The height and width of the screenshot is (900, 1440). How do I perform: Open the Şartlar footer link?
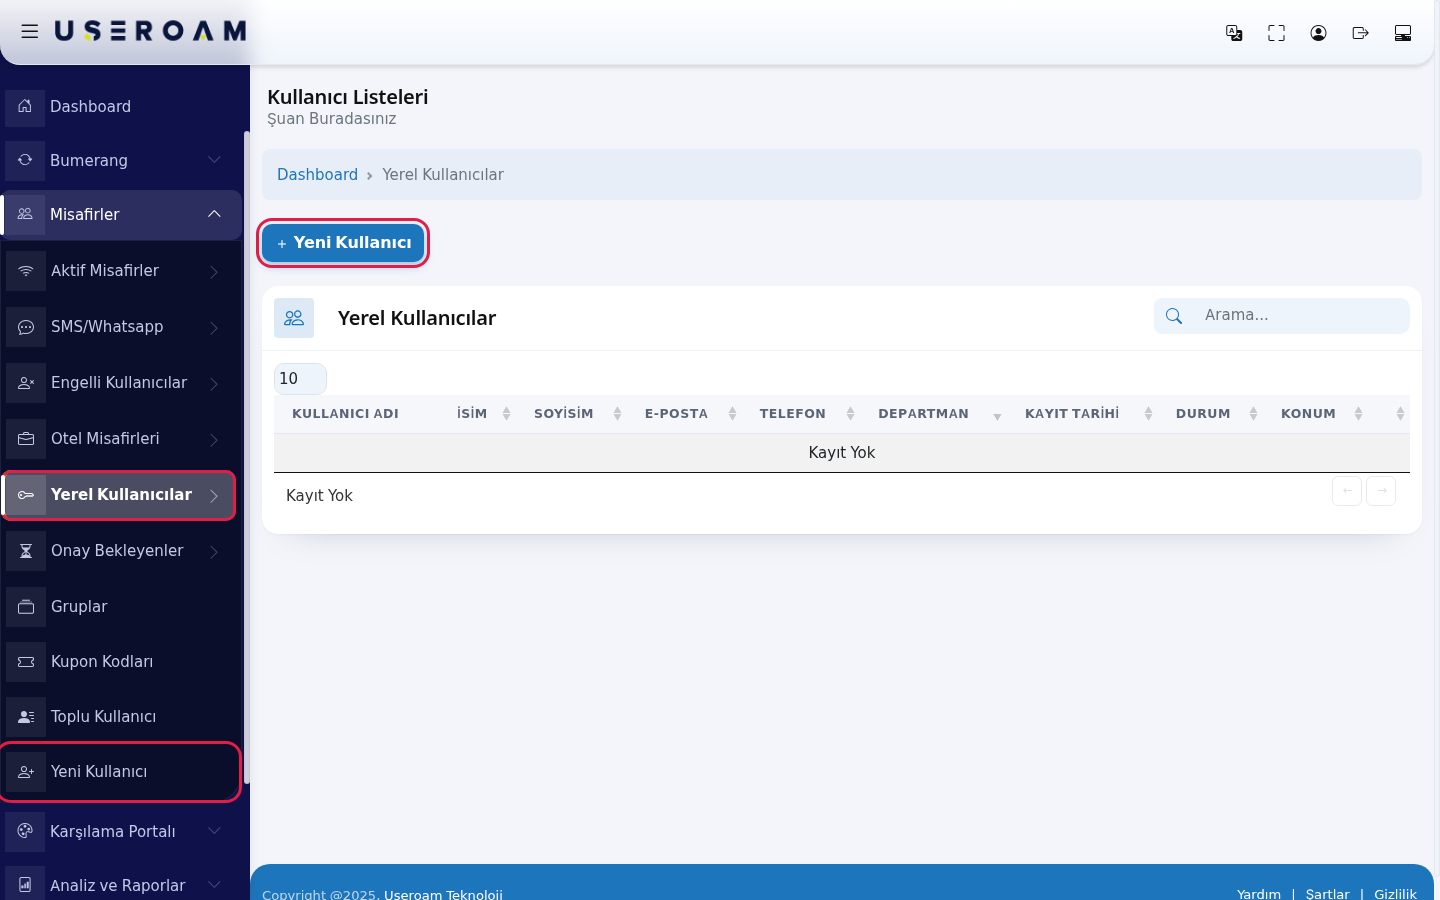pos(1327,894)
